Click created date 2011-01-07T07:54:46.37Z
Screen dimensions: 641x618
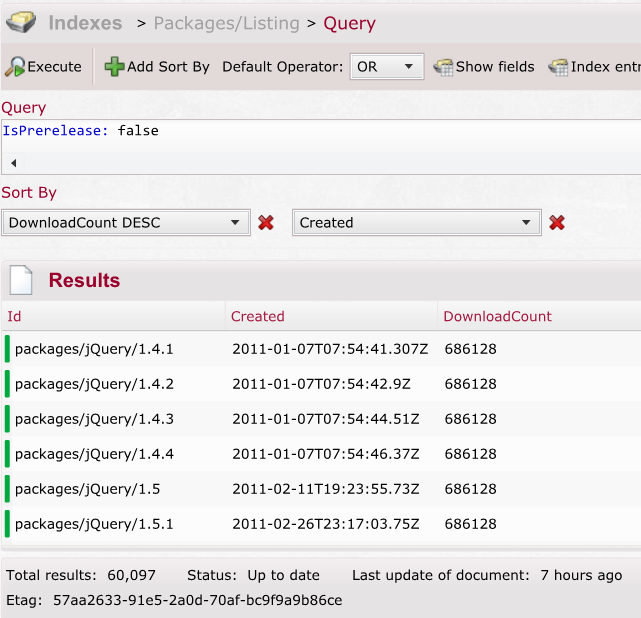coord(325,454)
